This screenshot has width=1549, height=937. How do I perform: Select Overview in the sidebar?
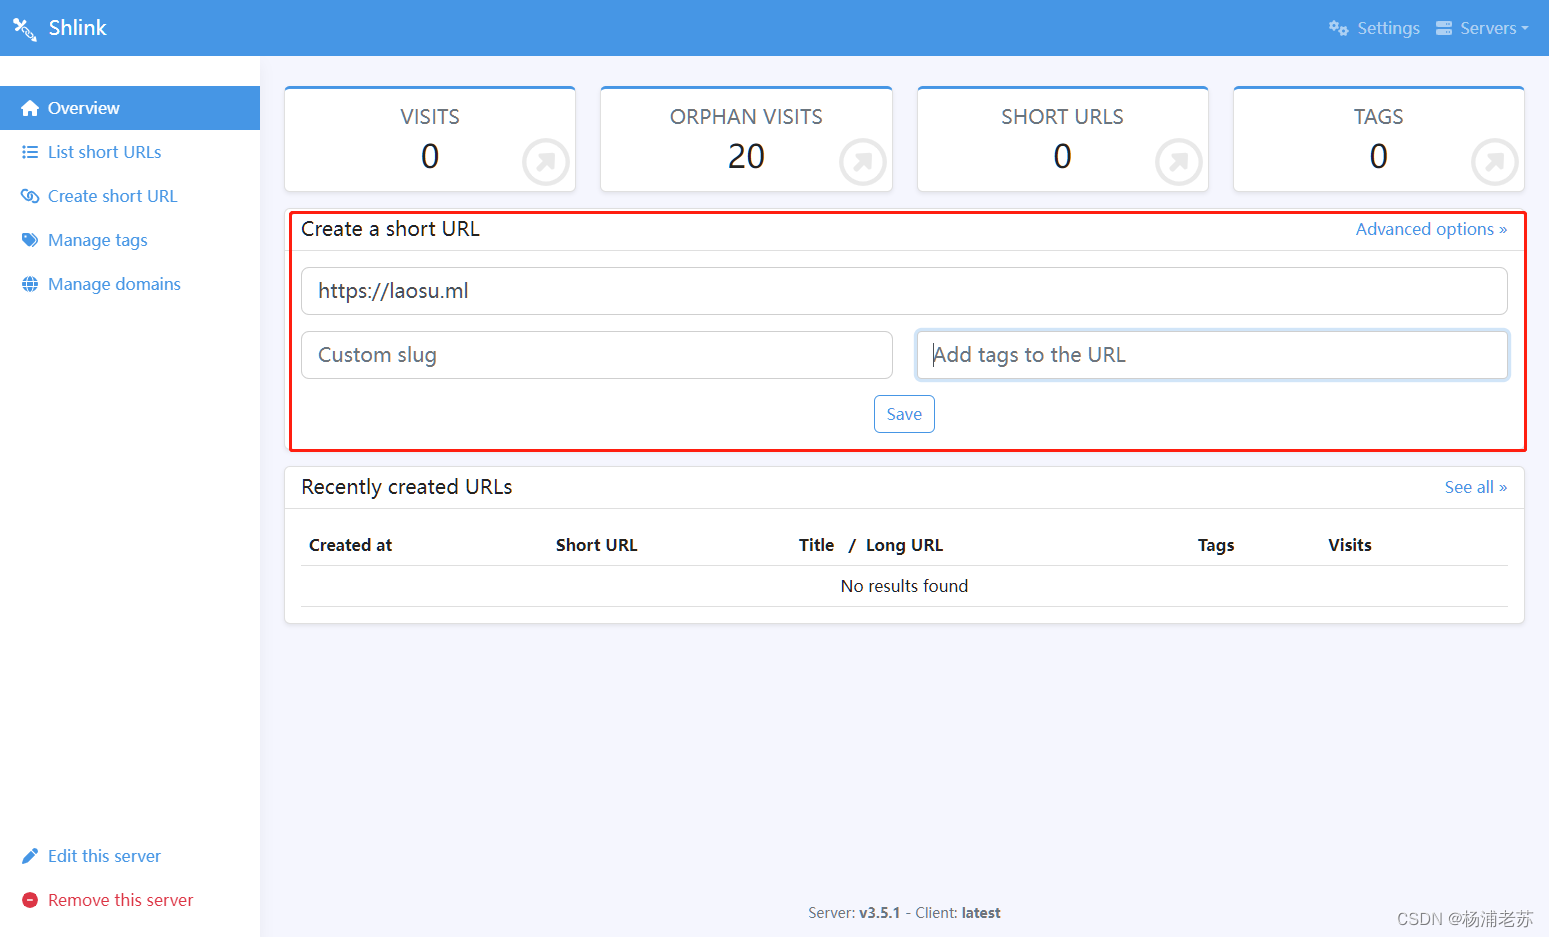pos(130,108)
